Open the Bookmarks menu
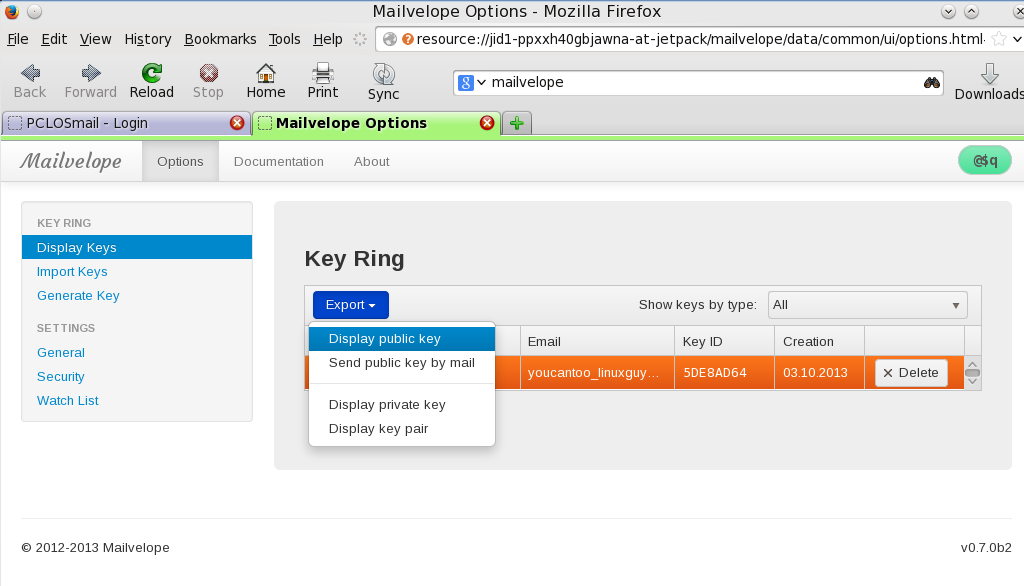This screenshot has width=1024, height=586. pos(220,39)
